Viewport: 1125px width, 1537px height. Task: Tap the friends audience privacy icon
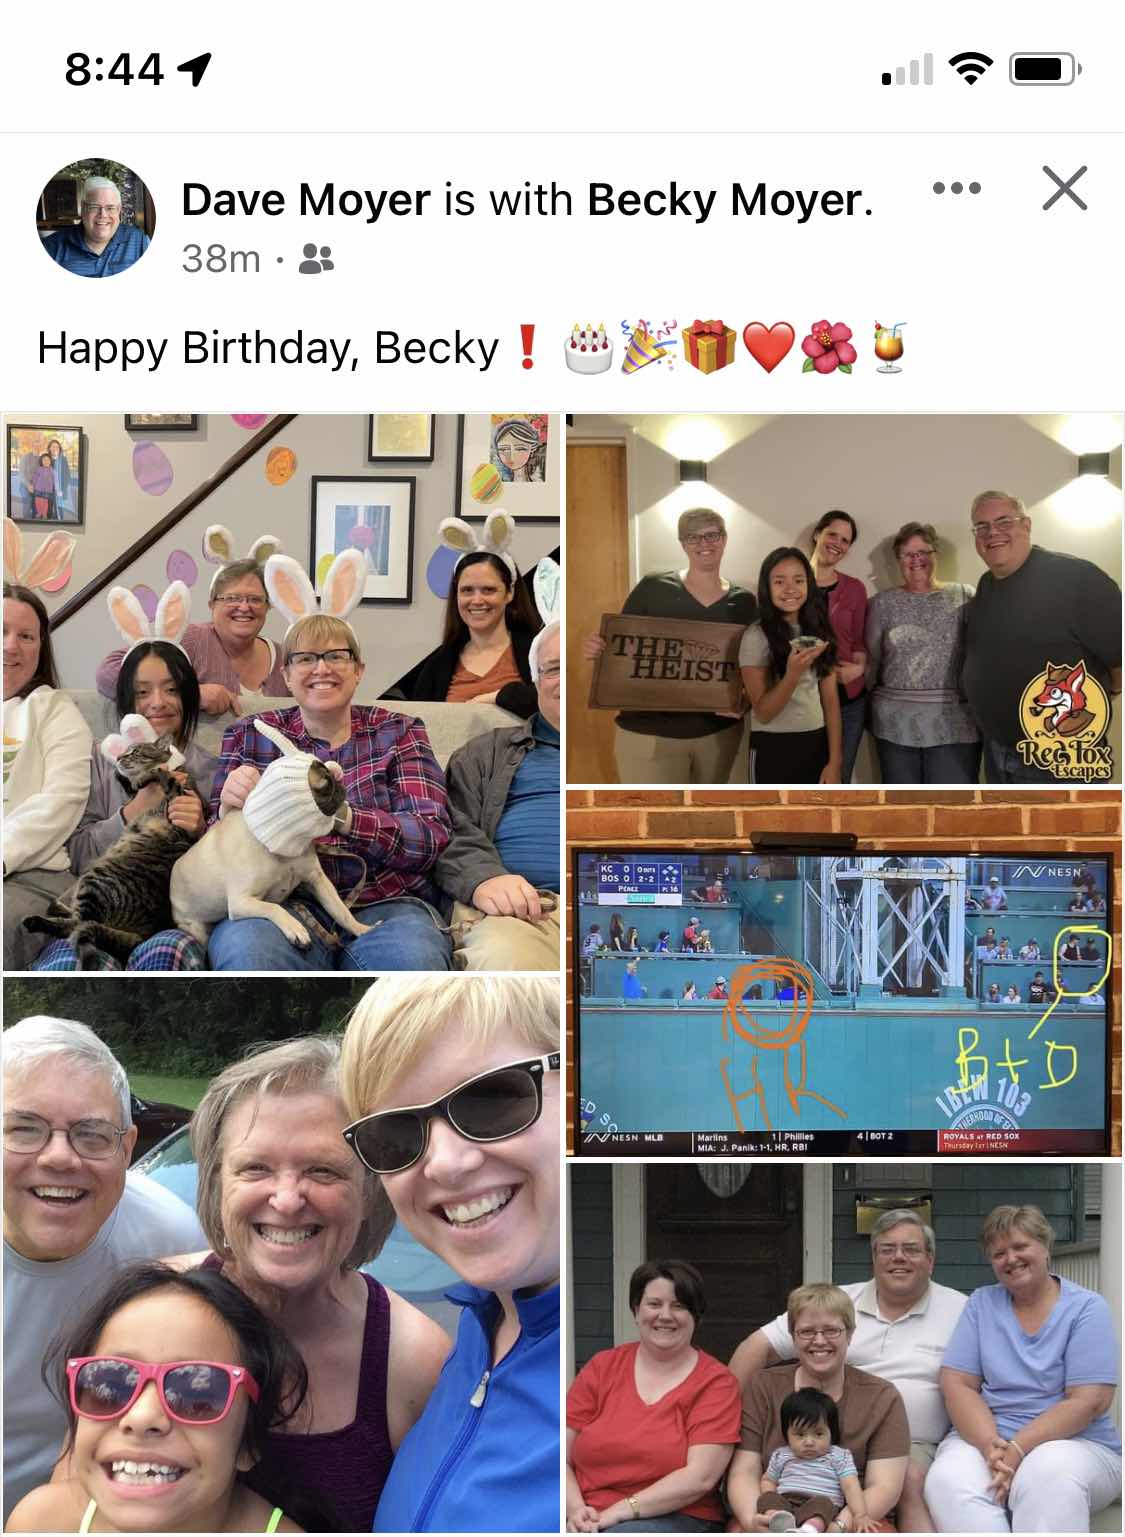(x=317, y=259)
